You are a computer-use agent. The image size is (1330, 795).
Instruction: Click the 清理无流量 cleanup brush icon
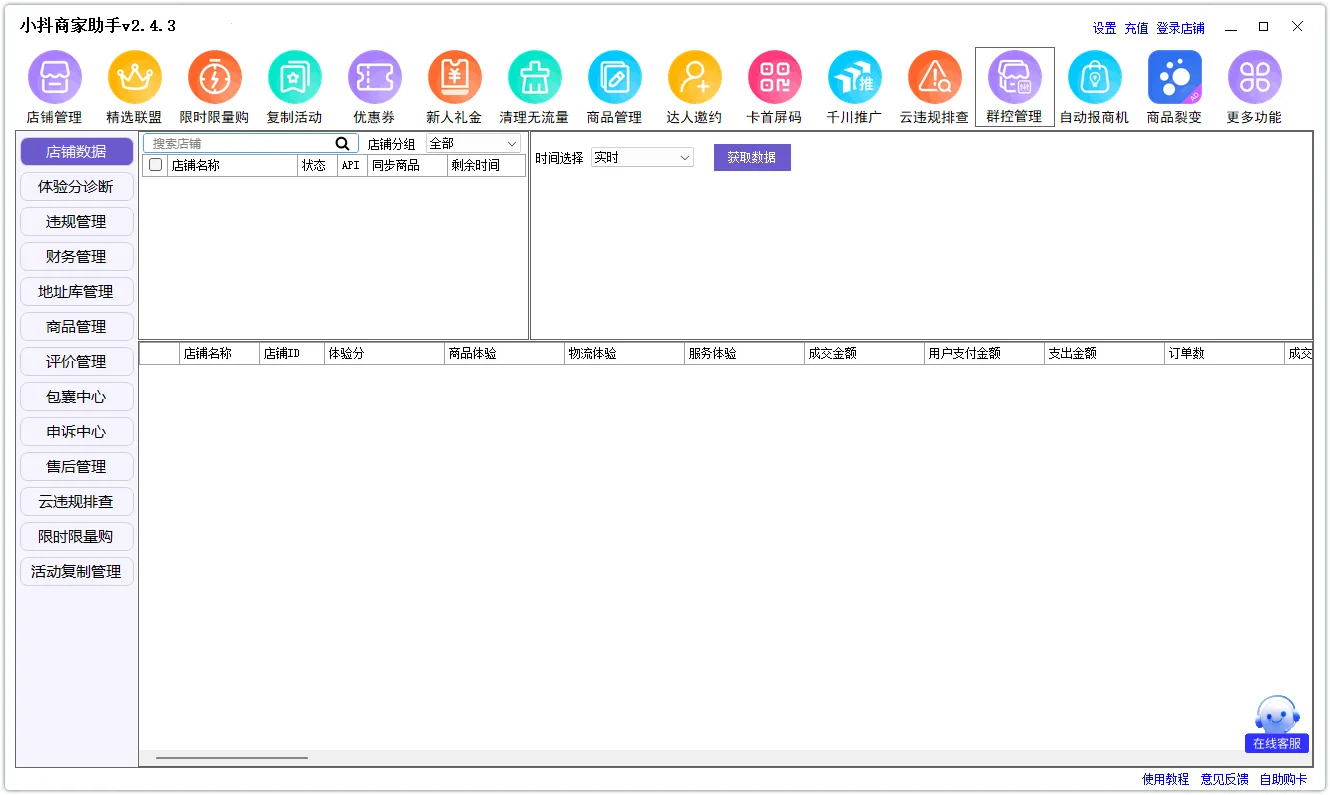pyautogui.click(x=534, y=78)
